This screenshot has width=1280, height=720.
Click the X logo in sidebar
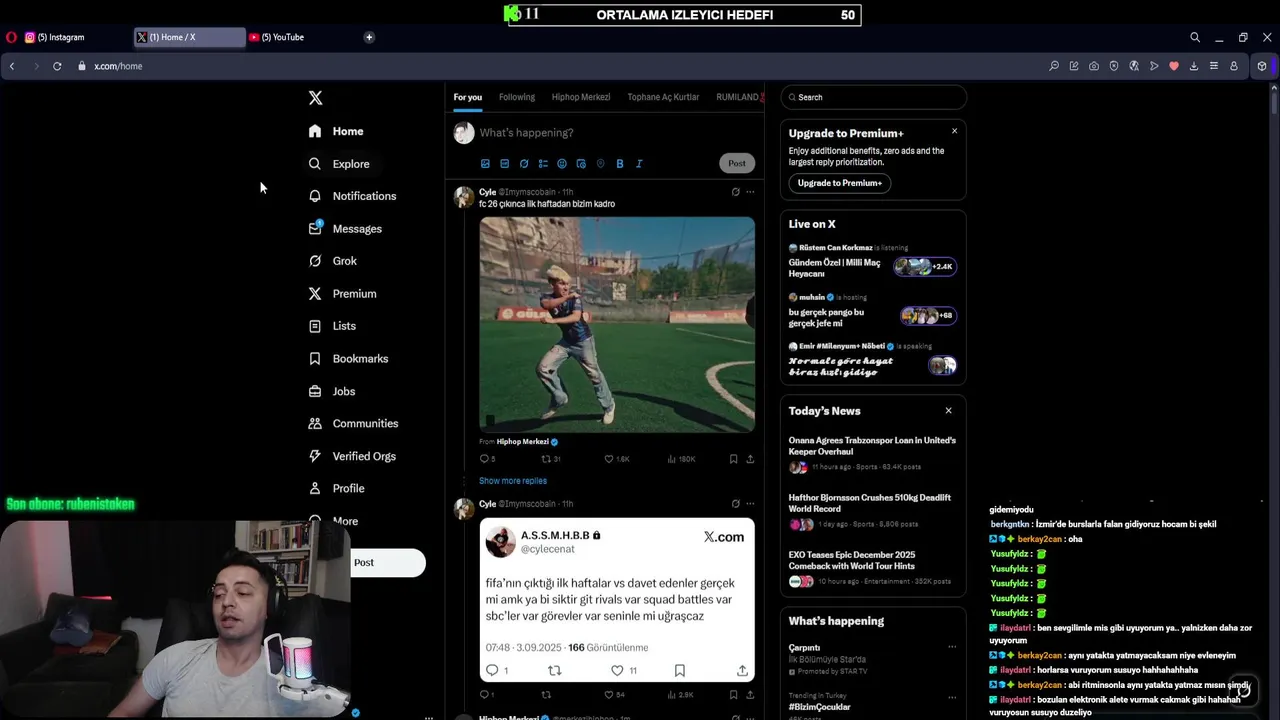(315, 98)
